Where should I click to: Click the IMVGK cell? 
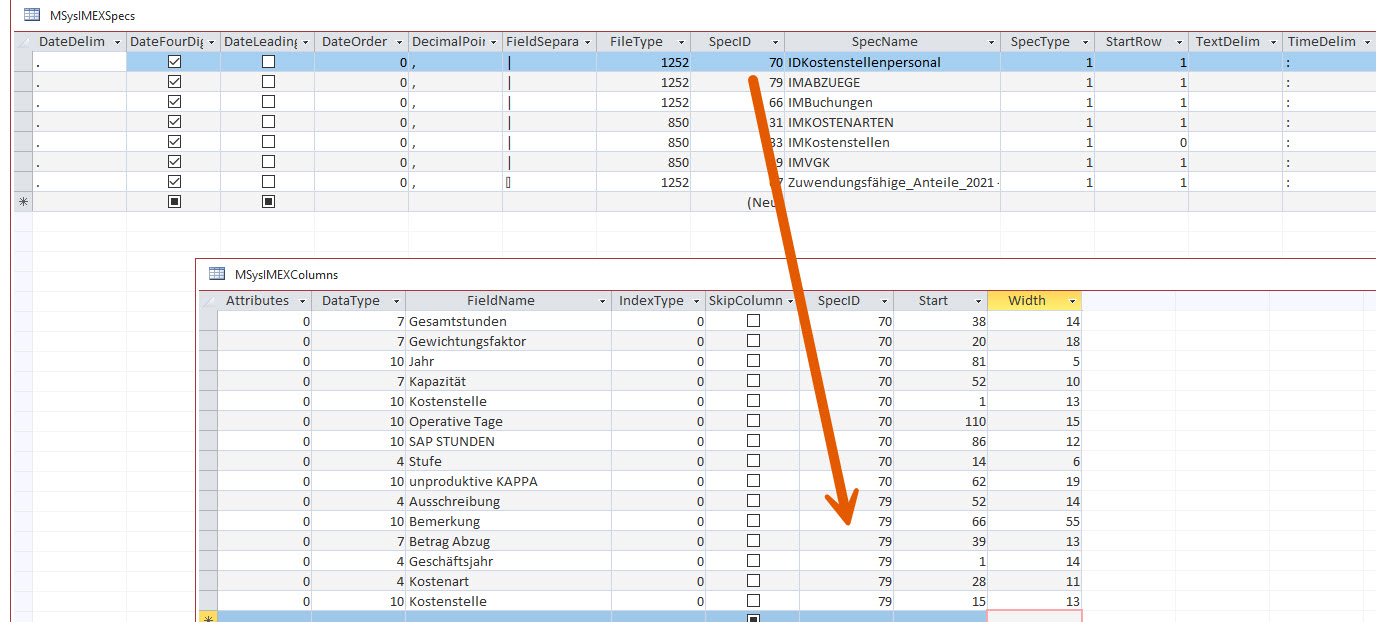[x=892, y=162]
